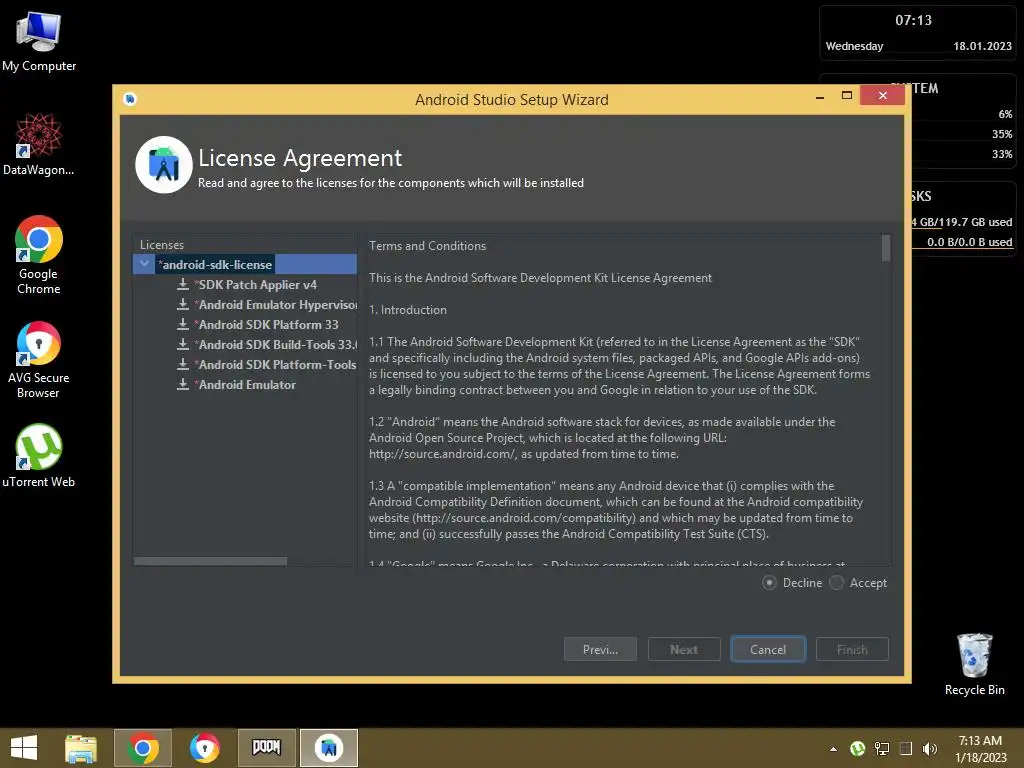Open network tray icon
Image resolution: width=1024 pixels, height=768 pixels.
point(882,748)
